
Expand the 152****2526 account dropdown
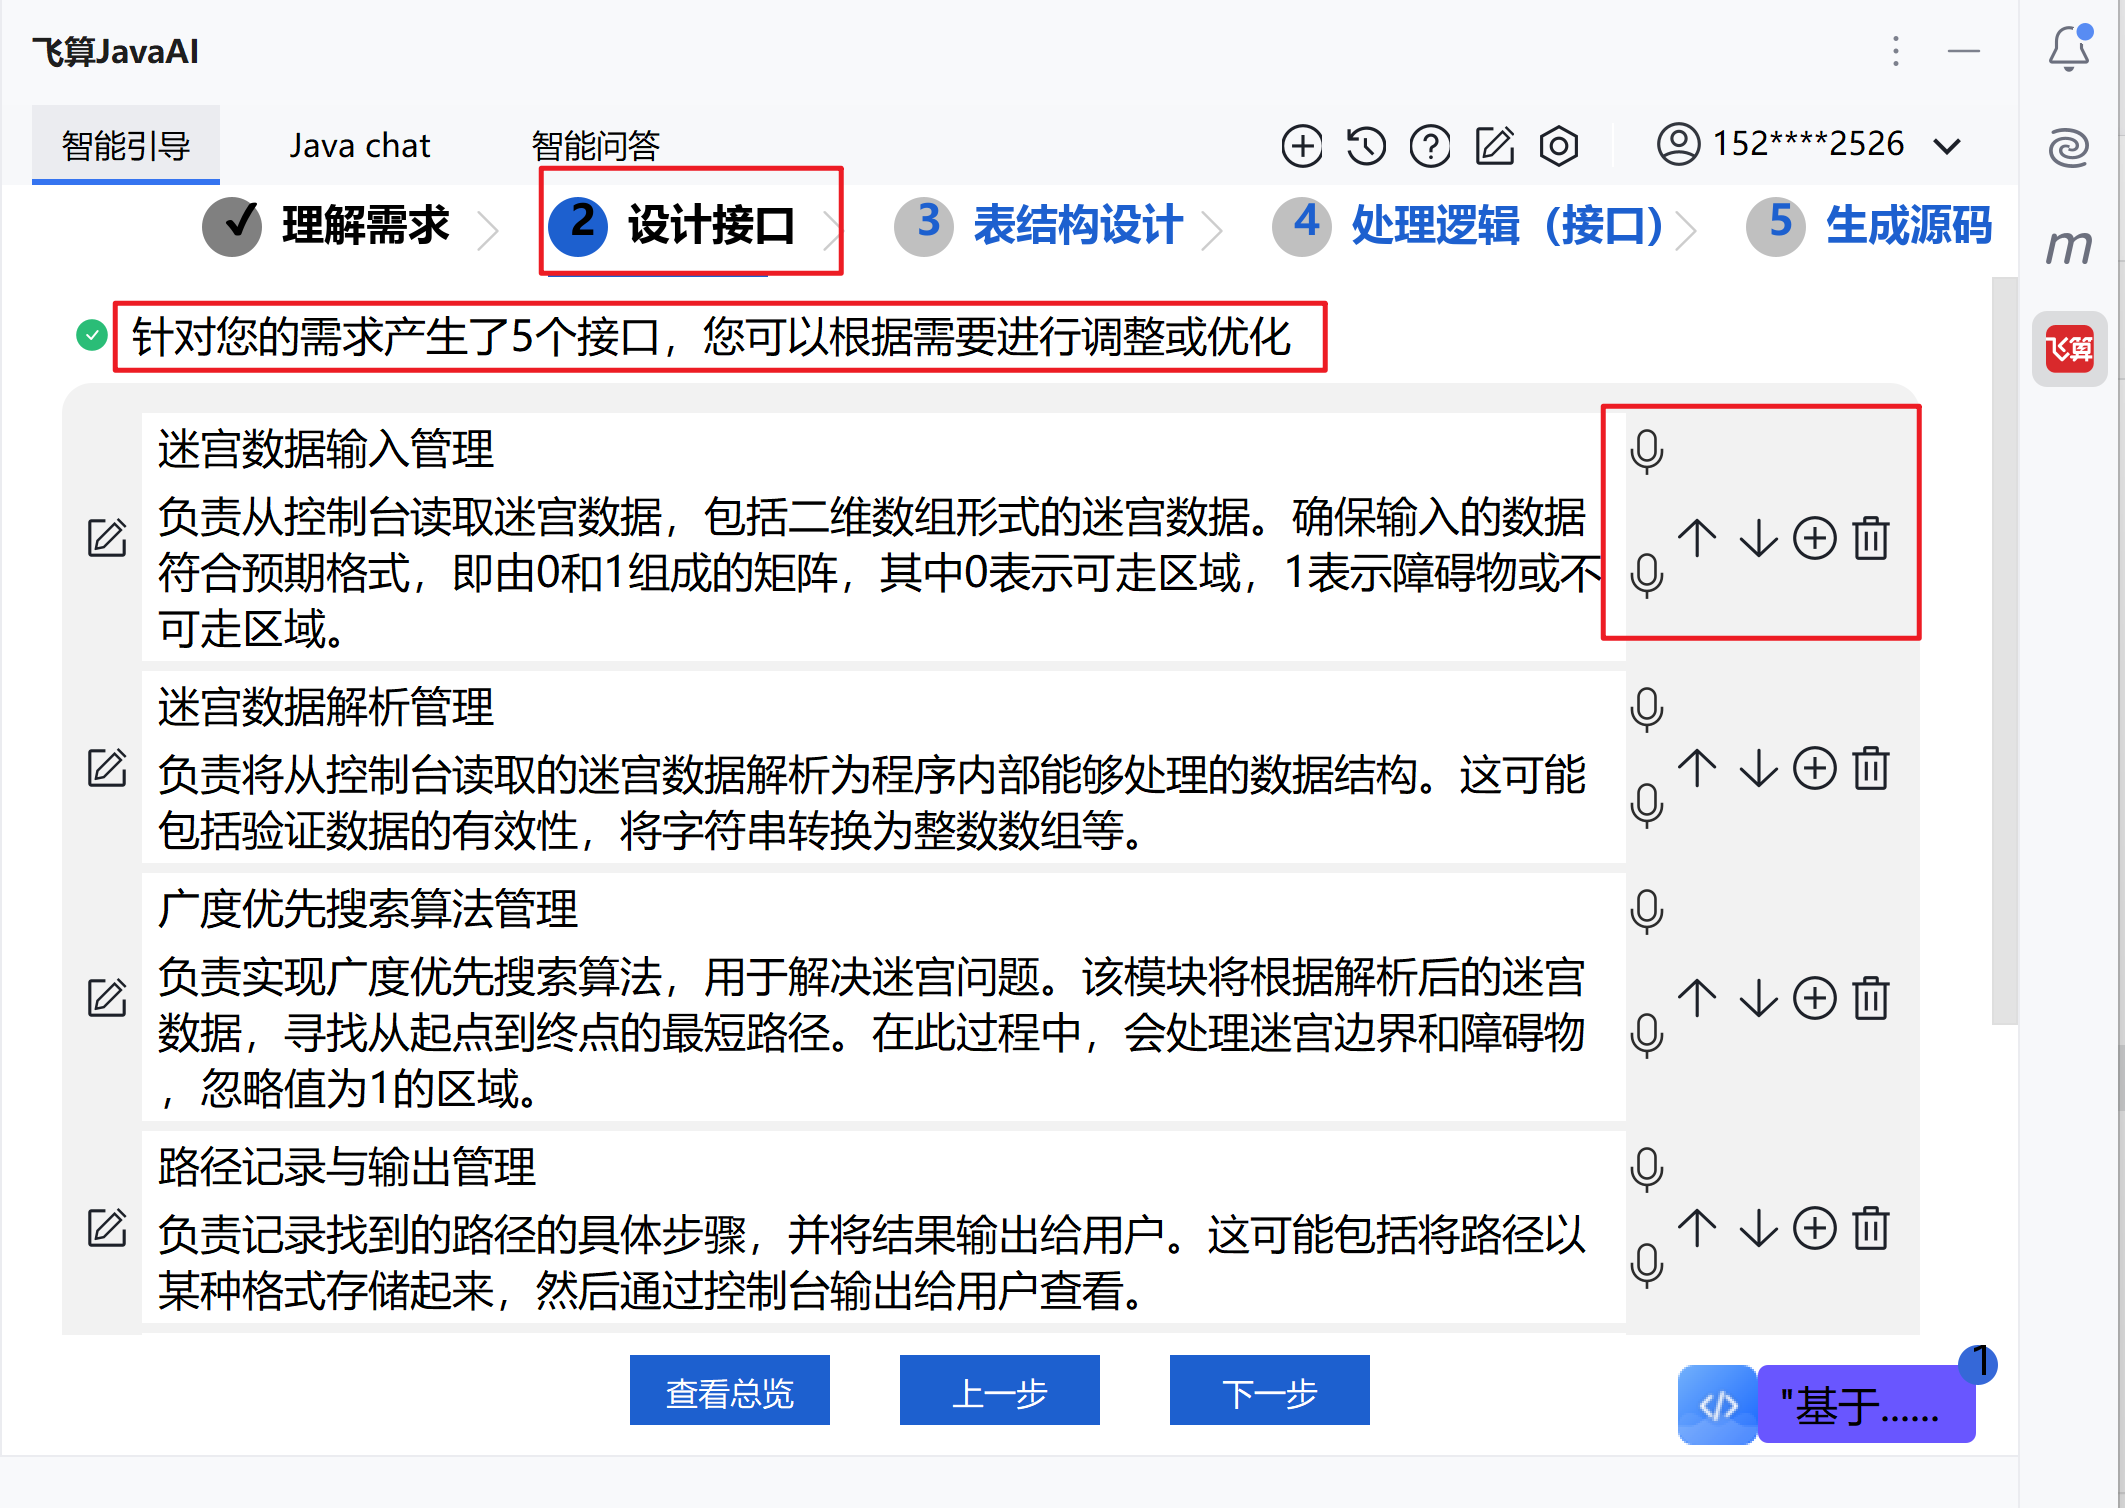pyautogui.click(x=1947, y=146)
